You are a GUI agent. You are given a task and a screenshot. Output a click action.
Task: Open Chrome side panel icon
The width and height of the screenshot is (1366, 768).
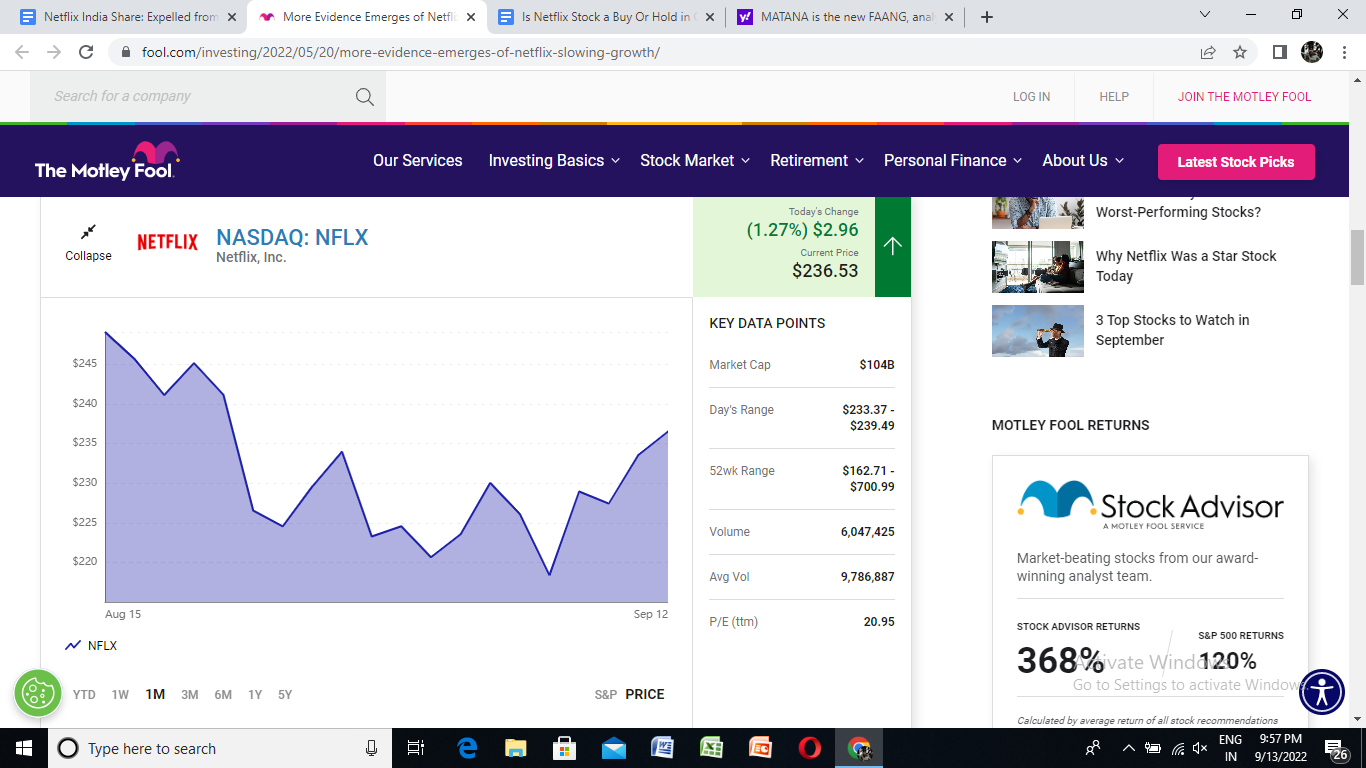(1279, 52)
